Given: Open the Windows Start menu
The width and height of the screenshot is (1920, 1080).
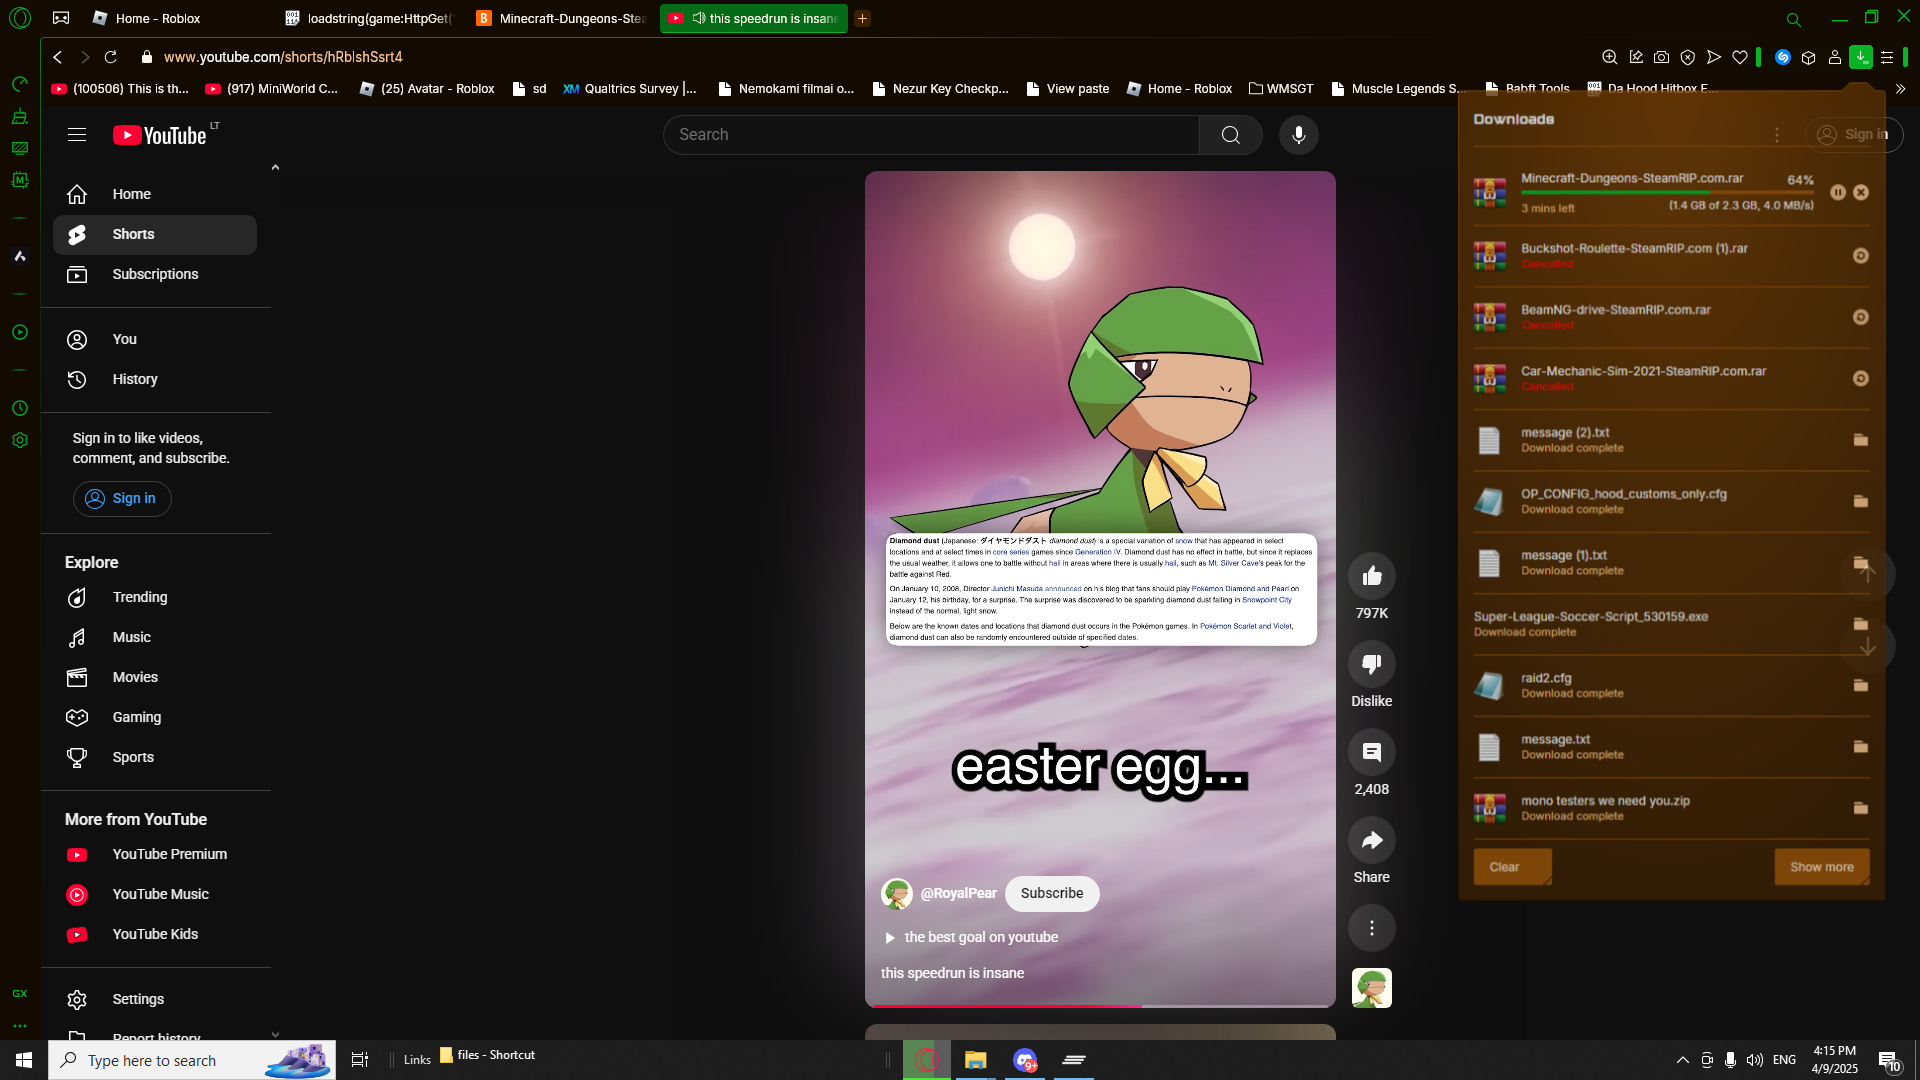Looking at the screenshot, I should pyautogui.click(x=24, y=1060).
